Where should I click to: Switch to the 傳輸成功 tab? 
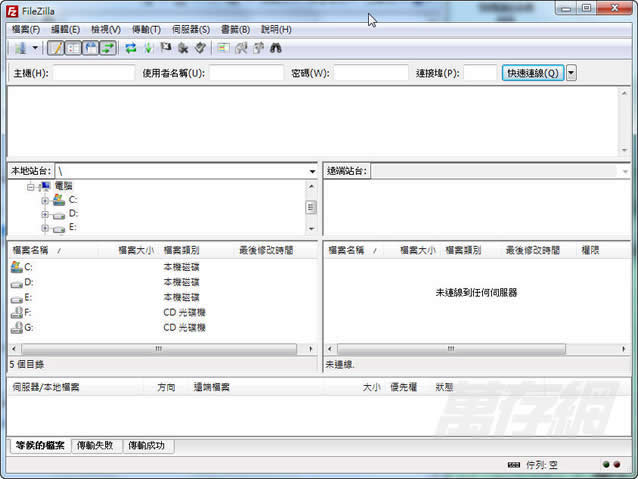coord(147,446)
